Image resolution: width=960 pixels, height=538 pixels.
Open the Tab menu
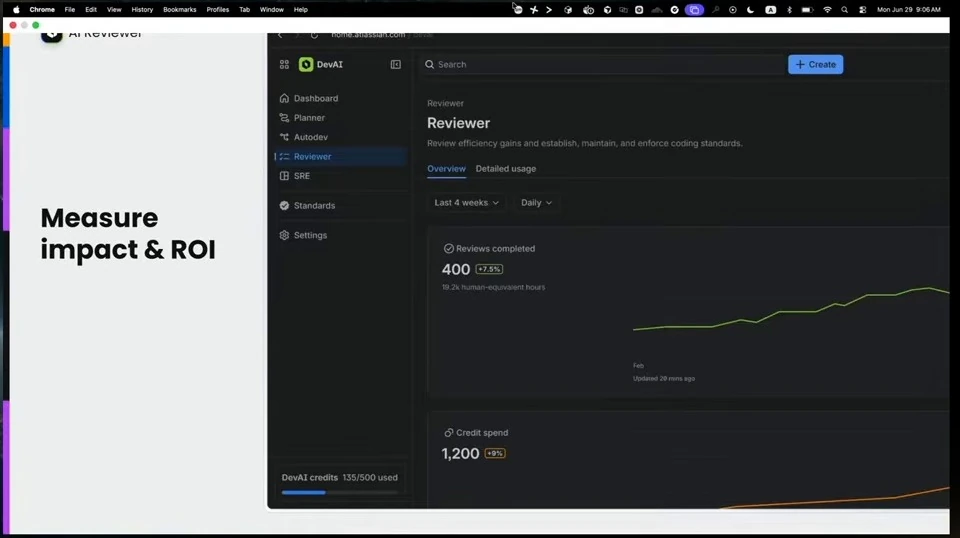pos(244,10)
